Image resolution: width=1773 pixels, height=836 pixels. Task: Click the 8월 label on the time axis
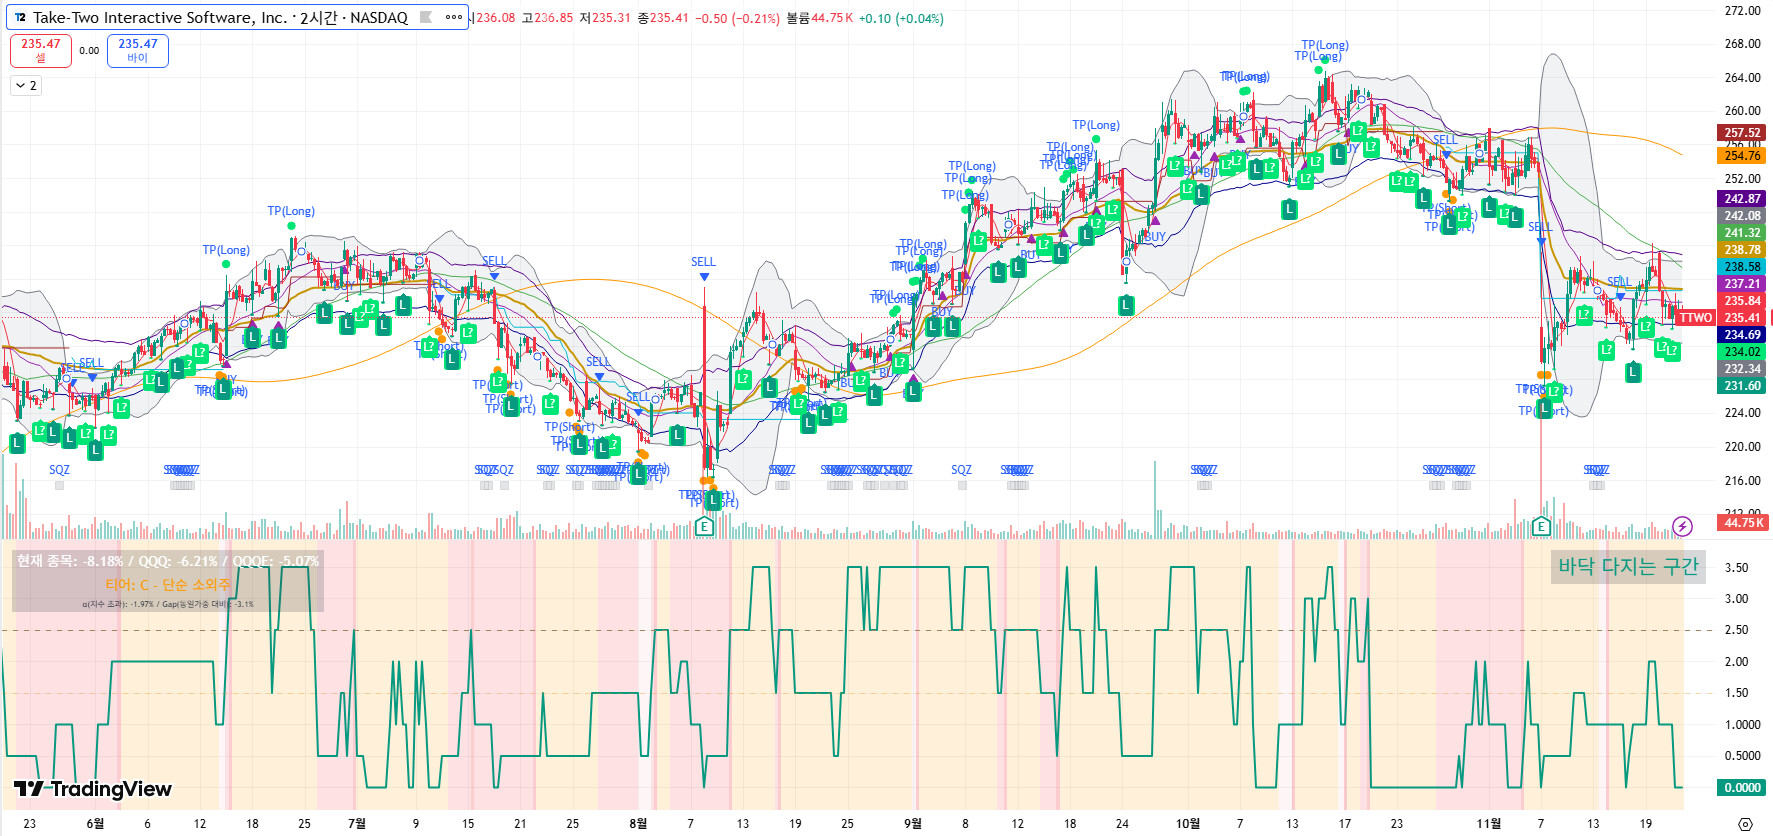(638, 824)
